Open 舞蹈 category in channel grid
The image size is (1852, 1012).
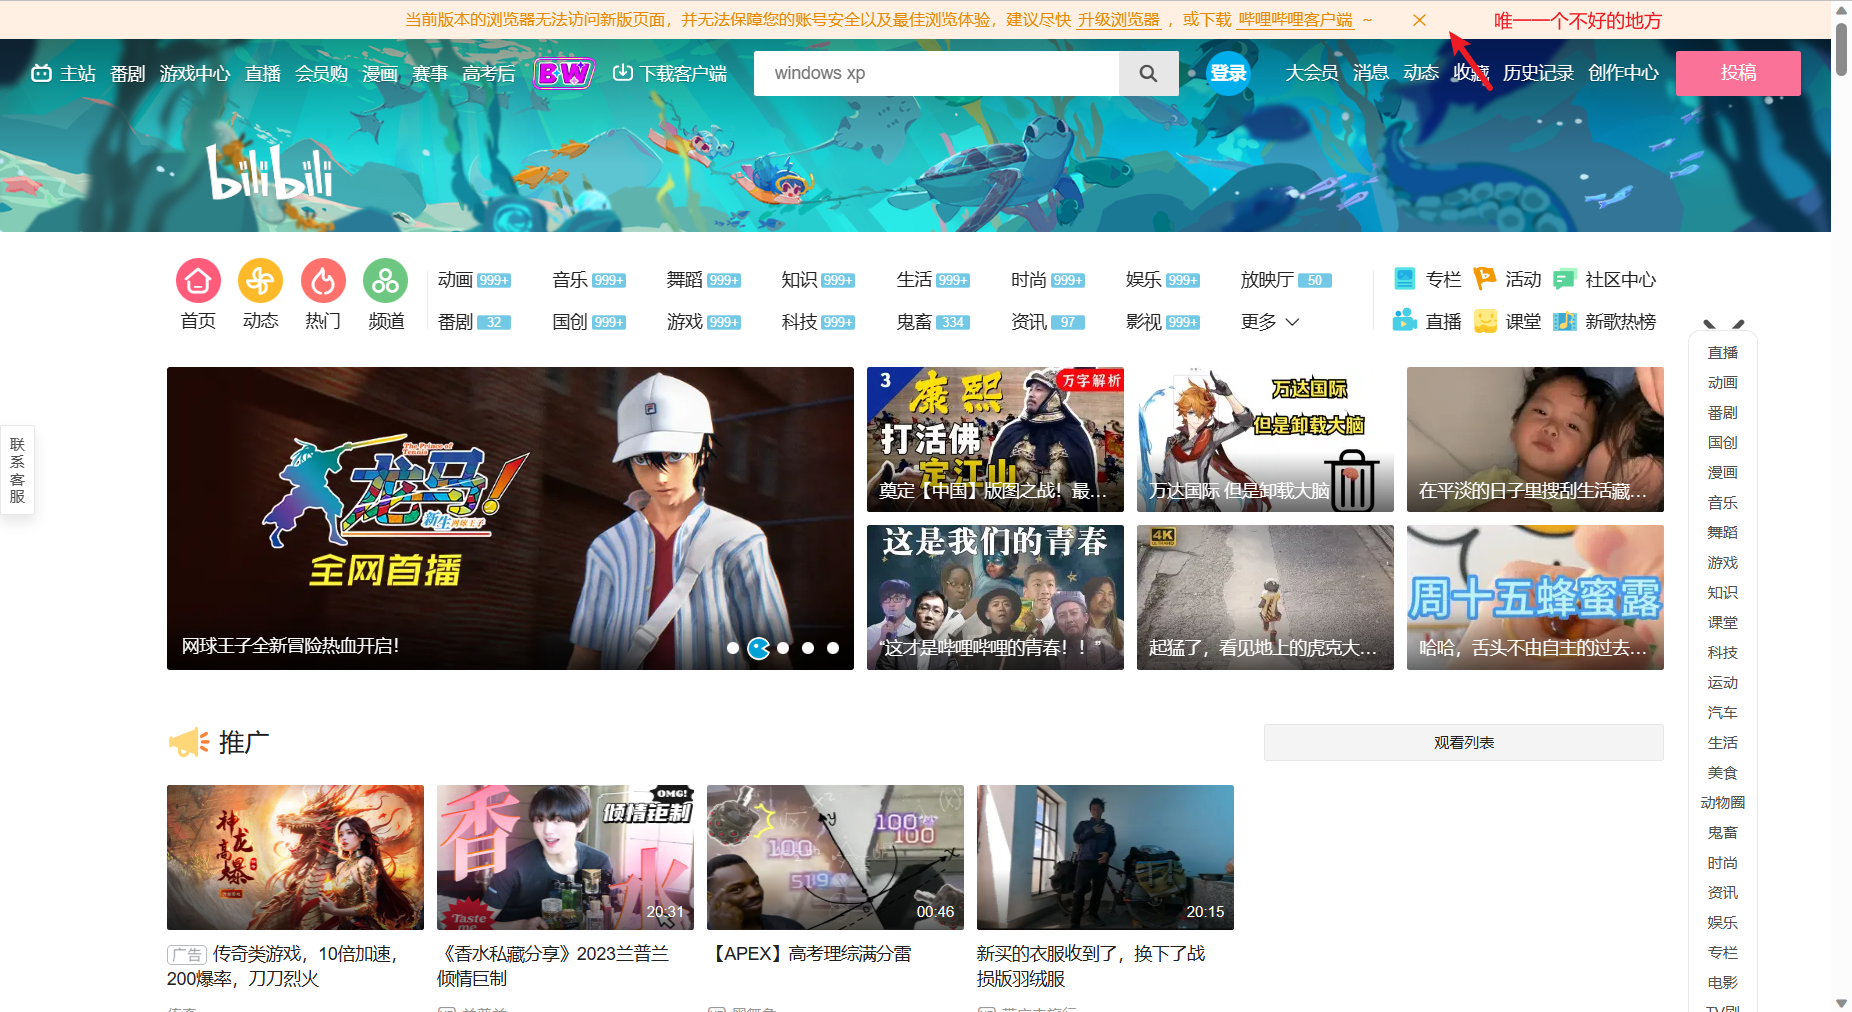coord(704,280)
